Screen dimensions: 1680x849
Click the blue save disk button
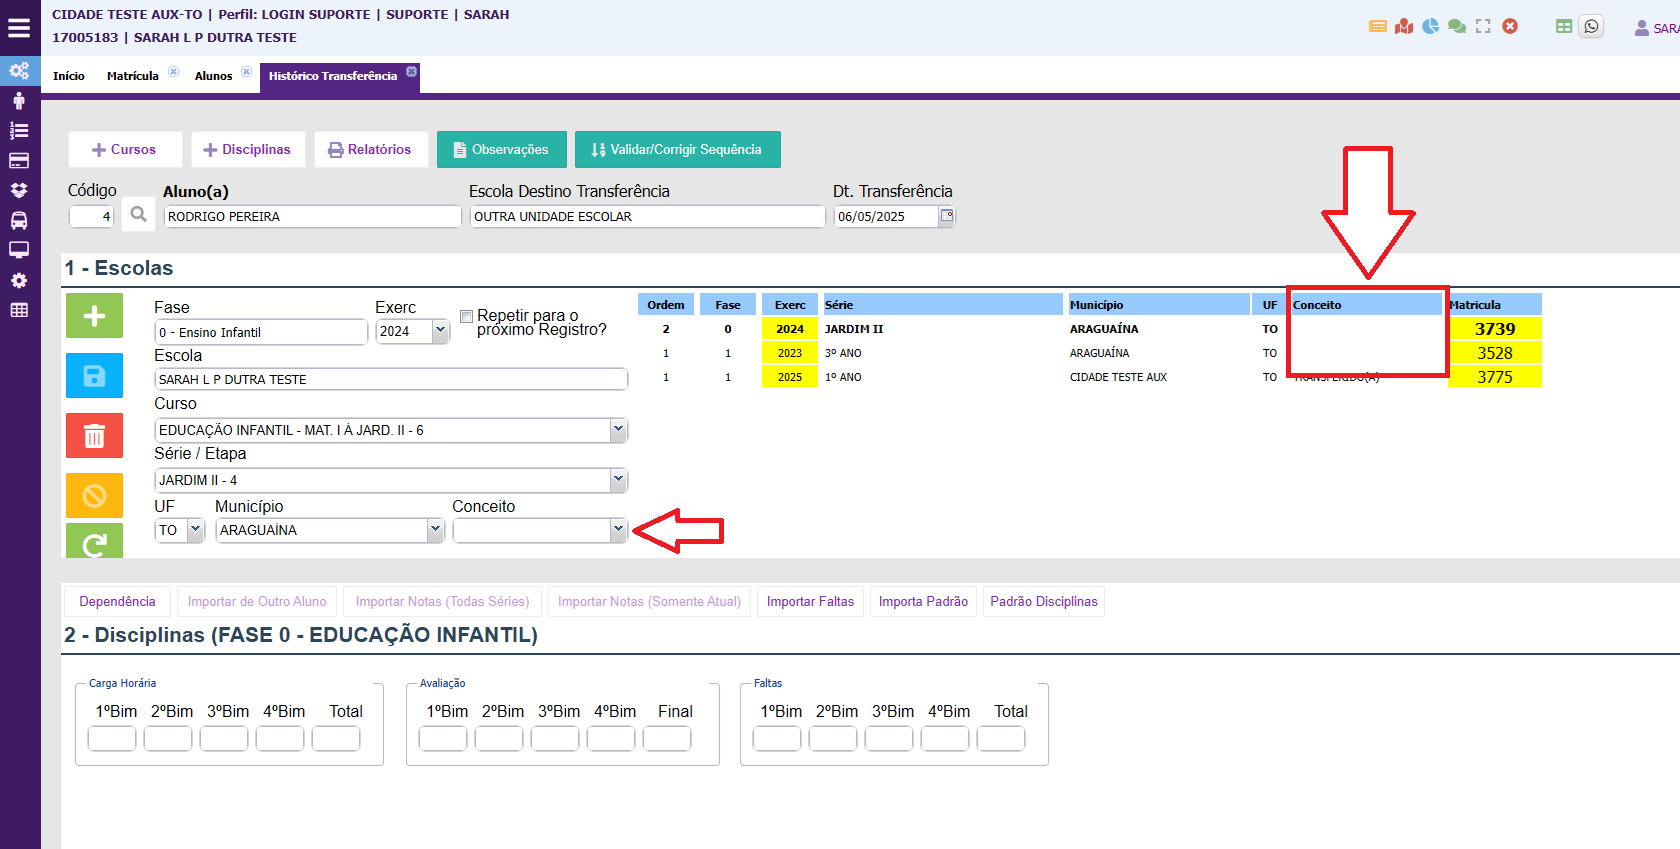tap(94, 376)
